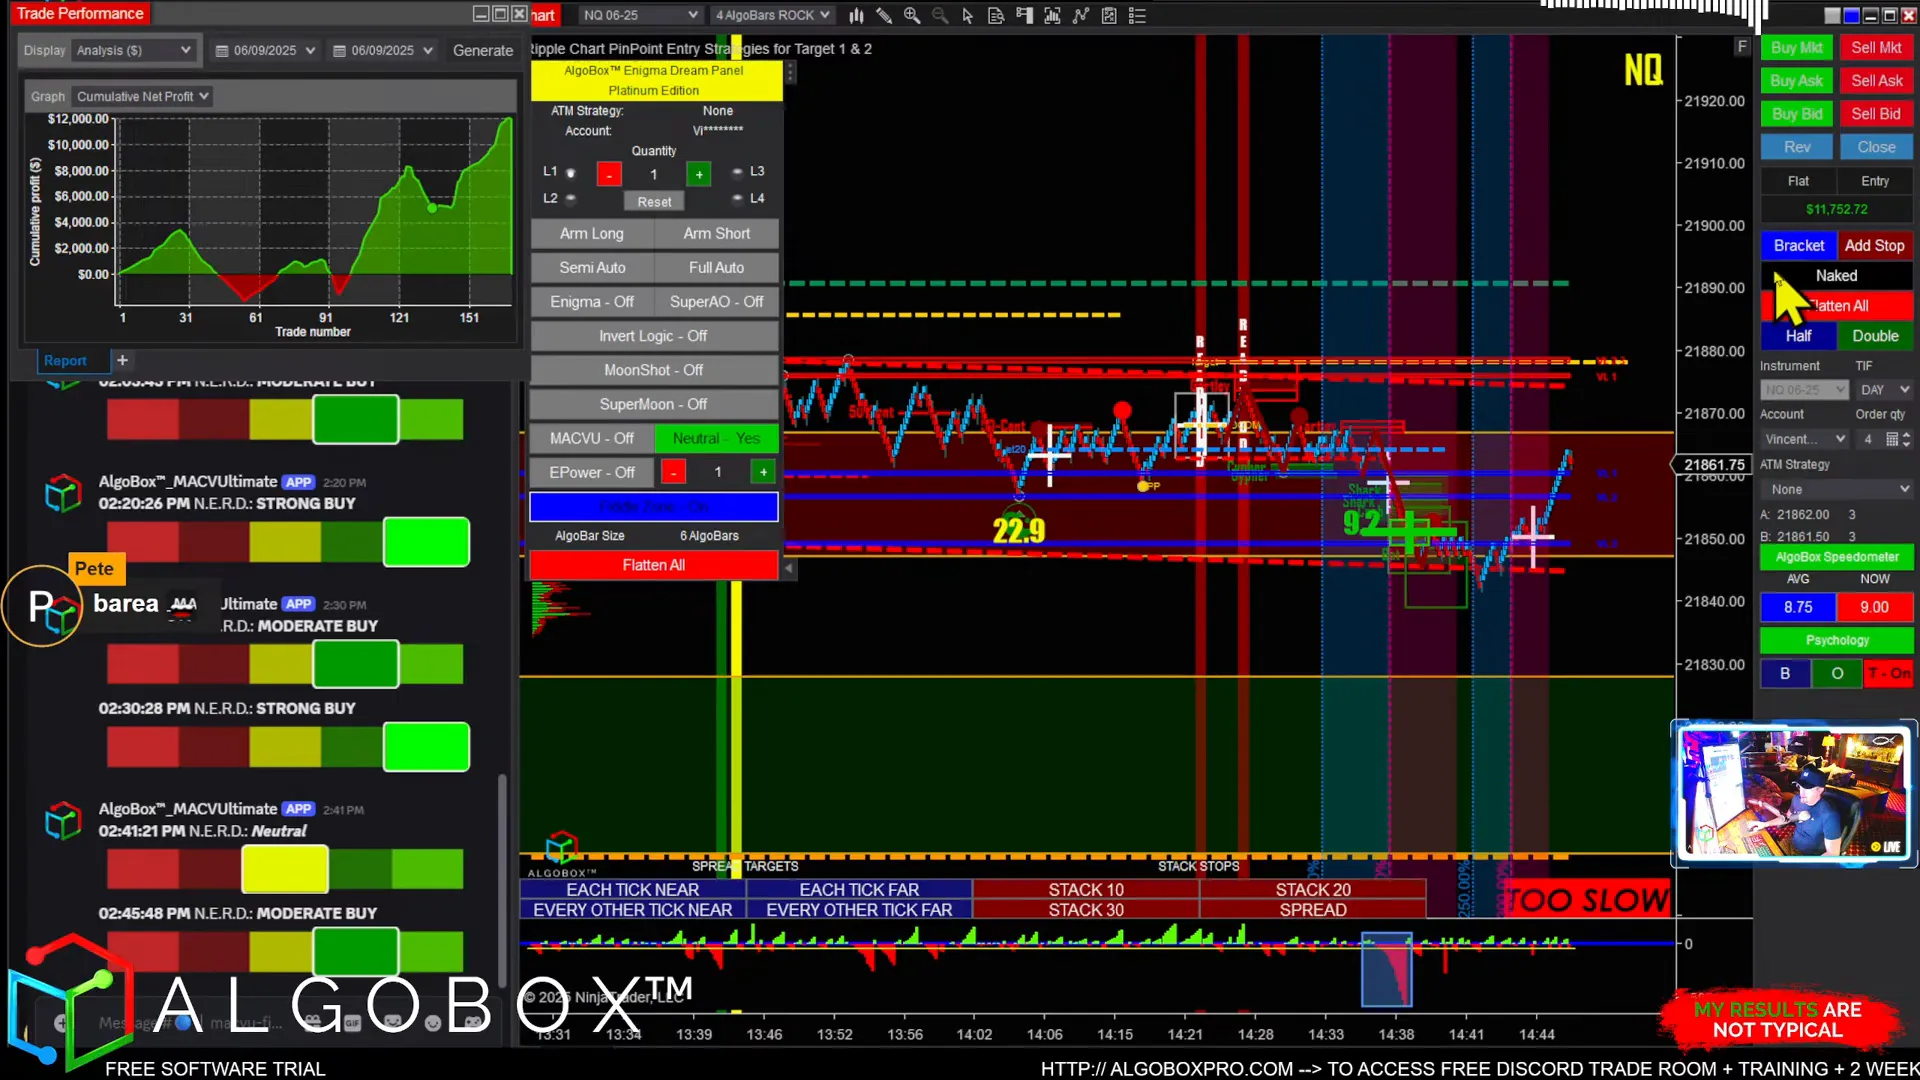This screenshot has width=1920, height=1080.
Task: Toggle Invert Logic - Off
Action: click(654, 336)
